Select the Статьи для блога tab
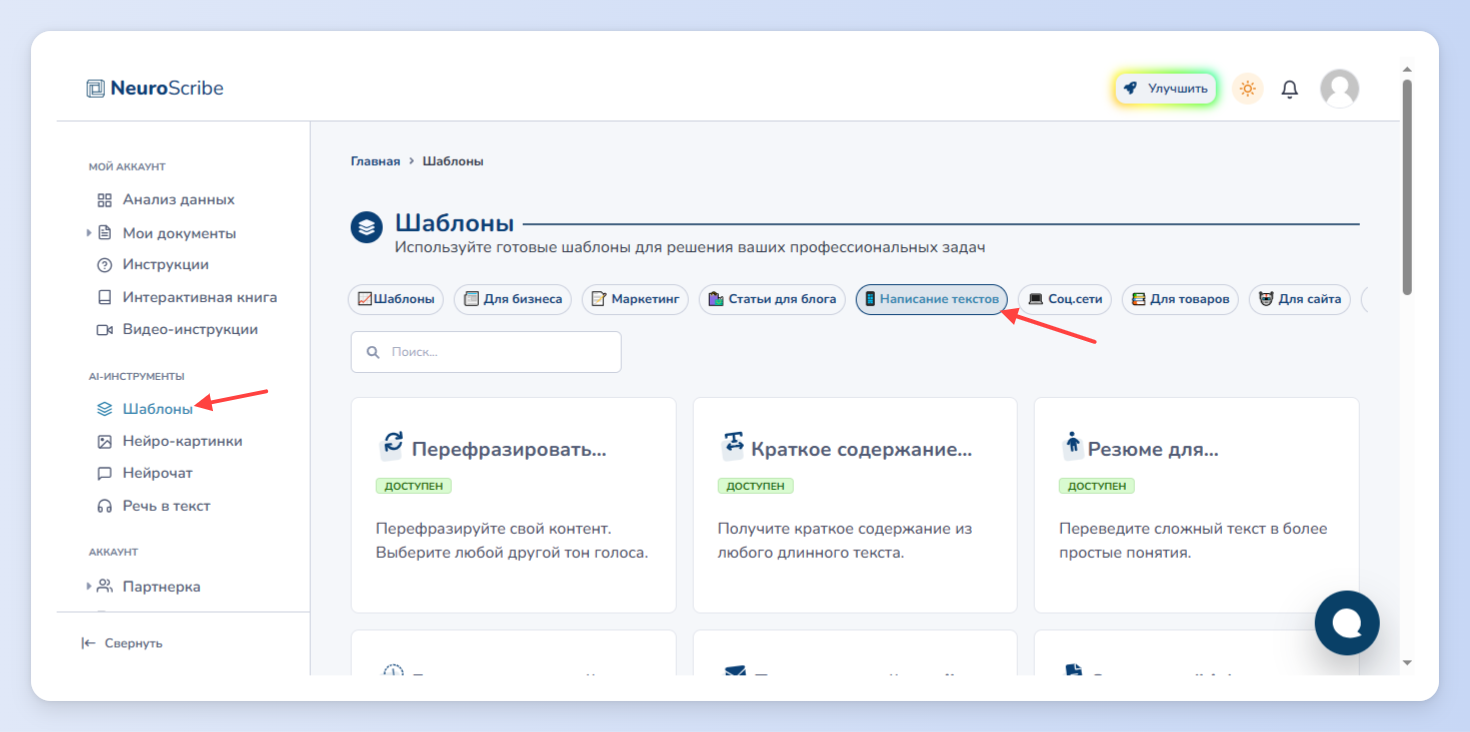1470x732 pixels. click(772, 299)
